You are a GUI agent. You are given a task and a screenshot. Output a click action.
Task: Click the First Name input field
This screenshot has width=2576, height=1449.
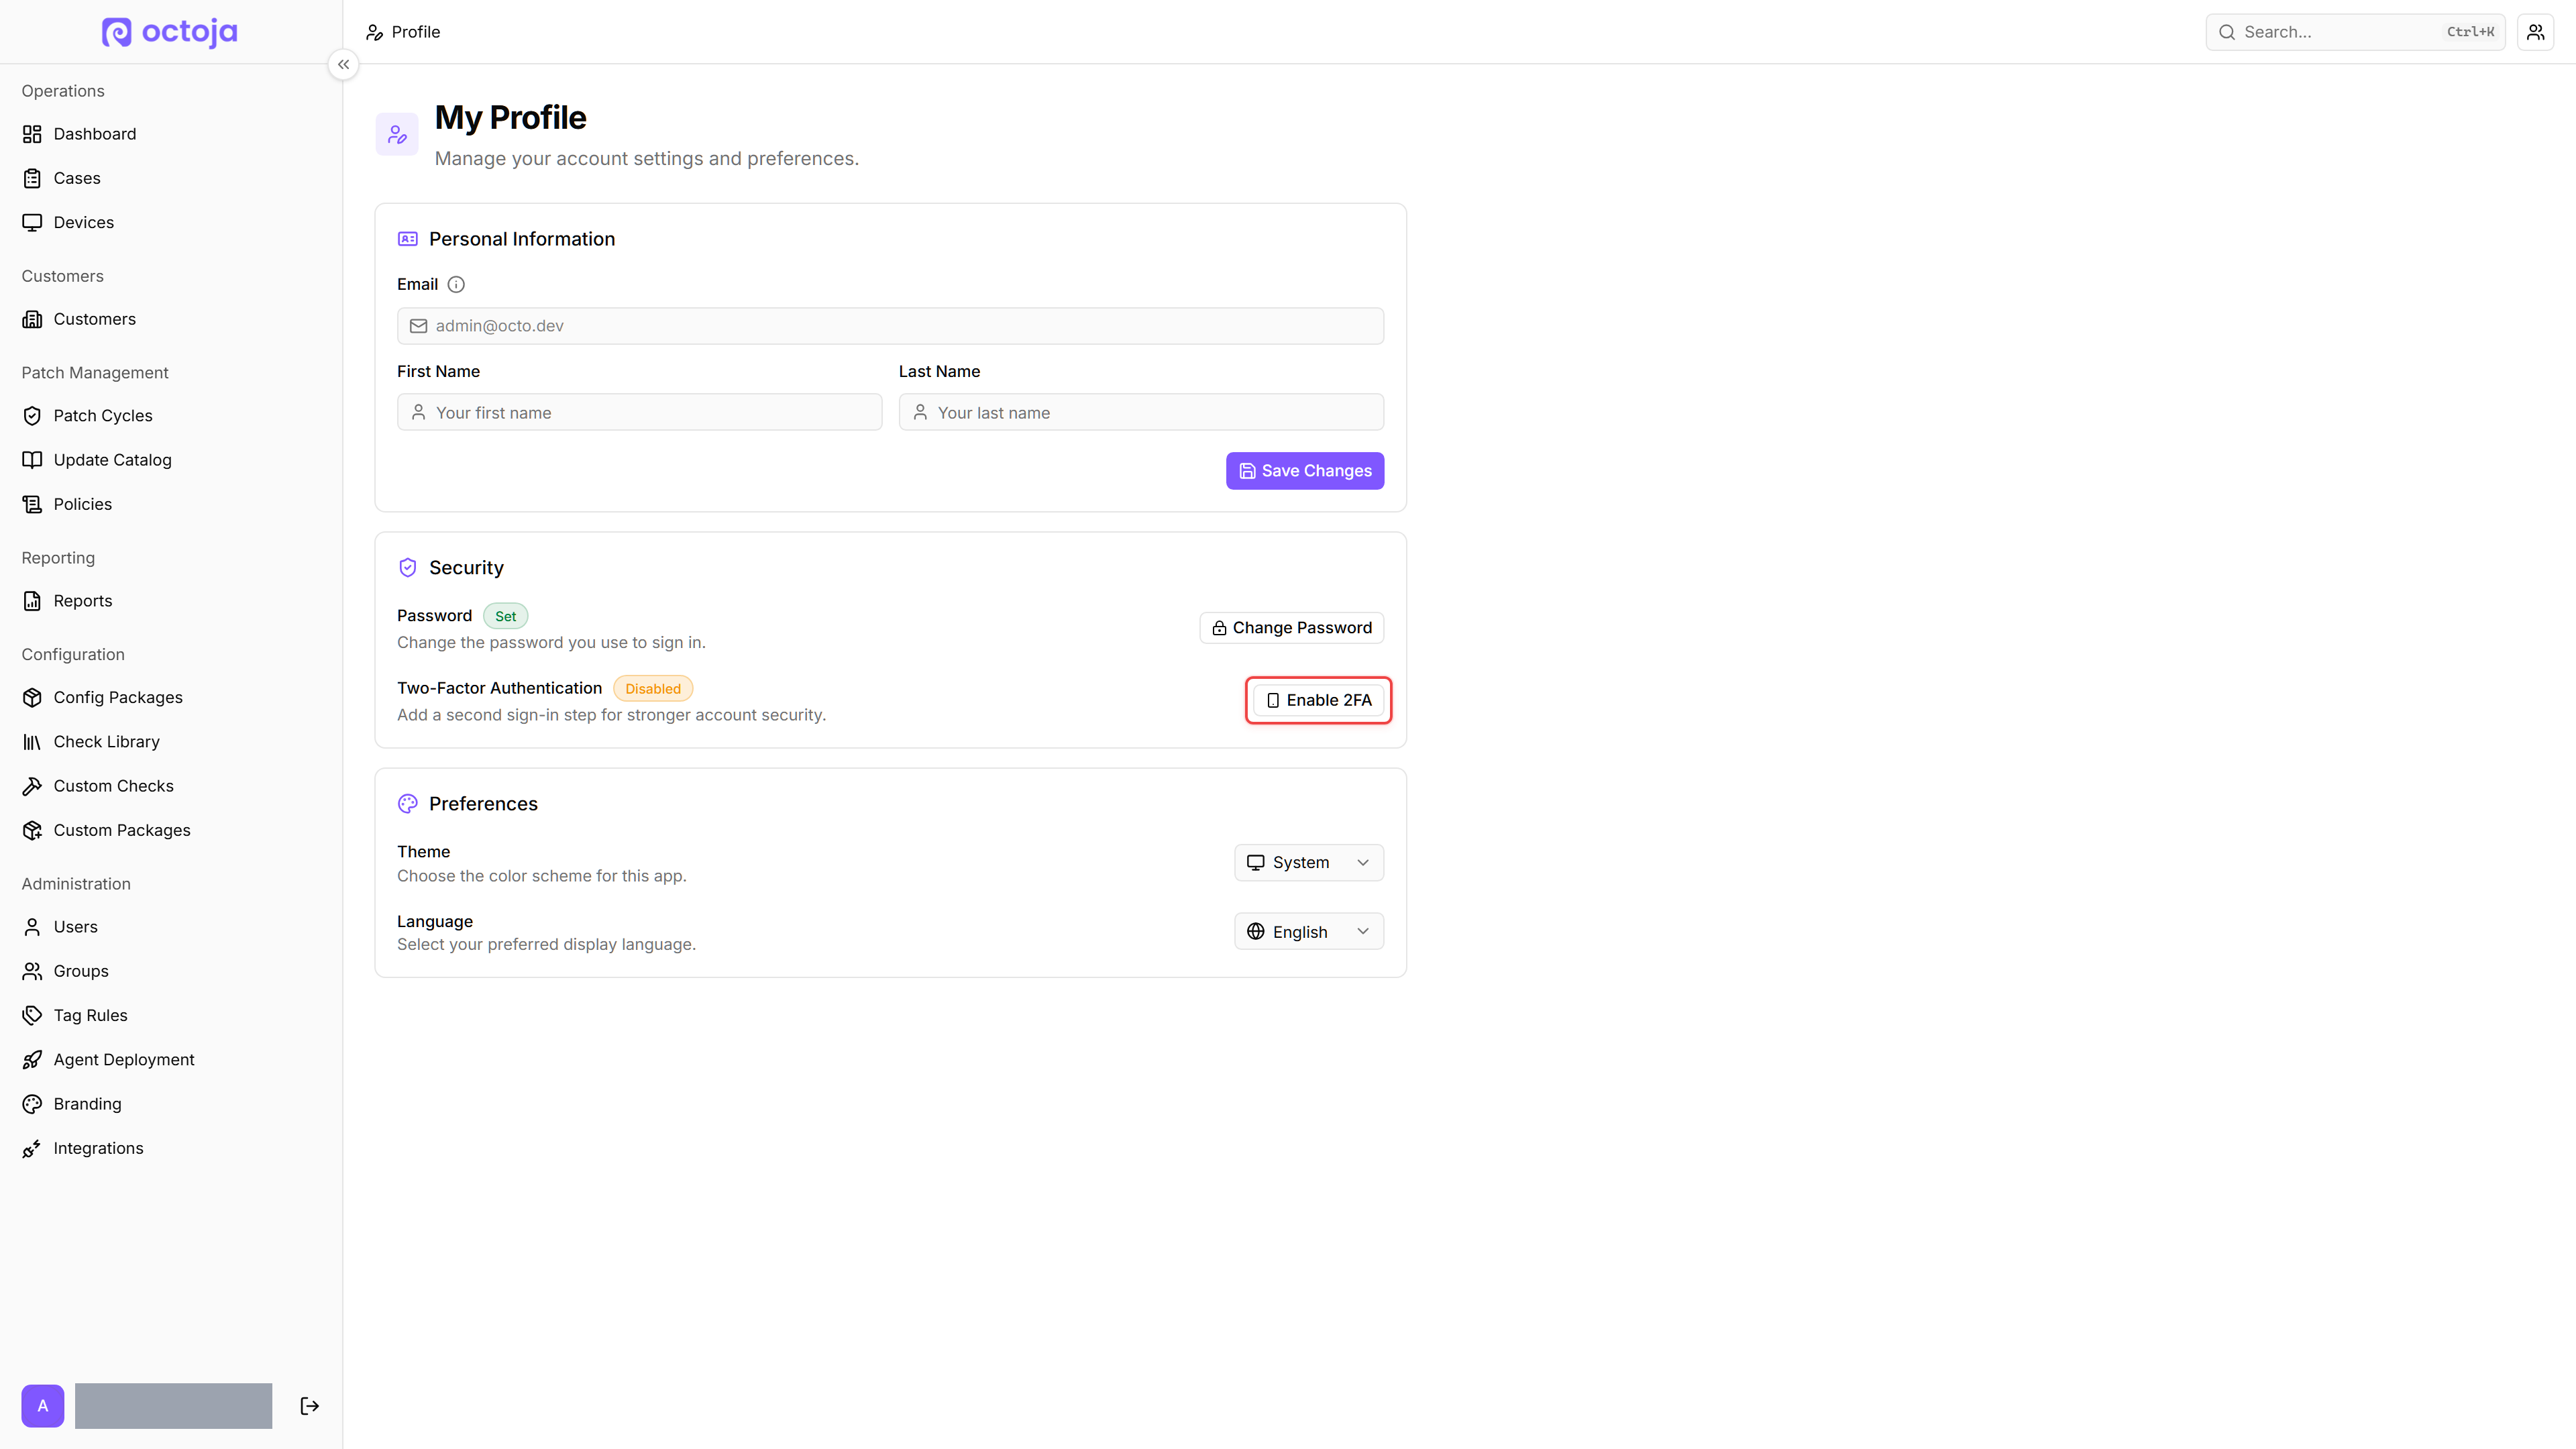[x=639, y=412]
